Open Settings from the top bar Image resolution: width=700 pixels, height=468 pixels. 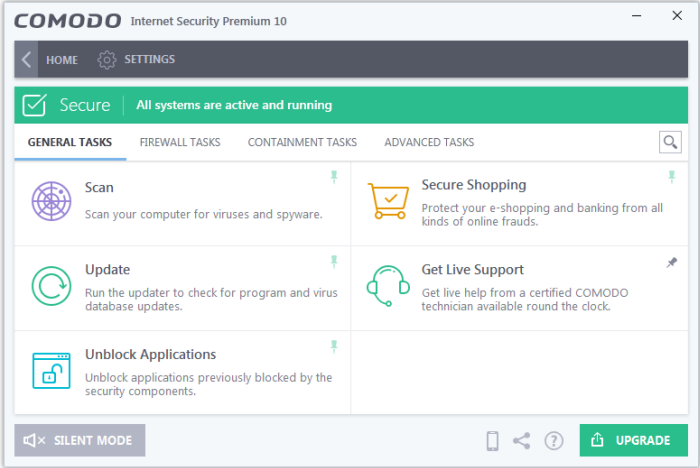(x=136, y=60)
